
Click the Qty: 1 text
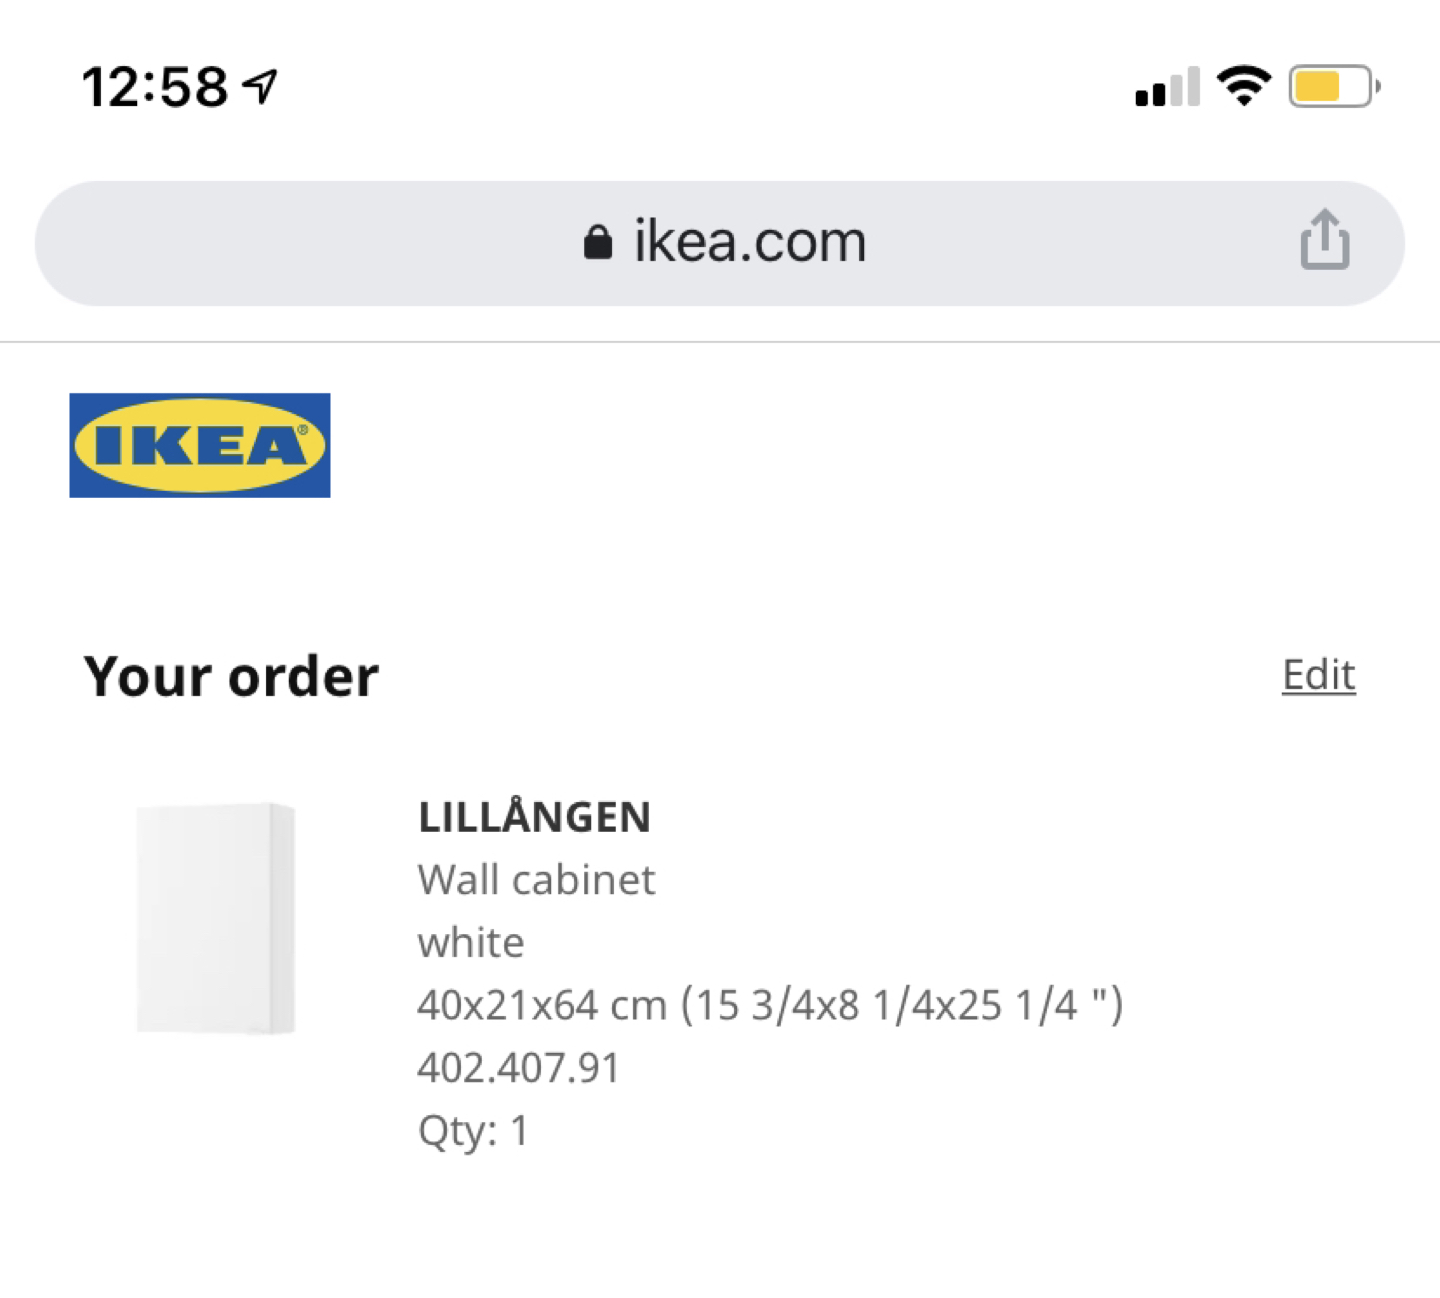coord(473,1132)
